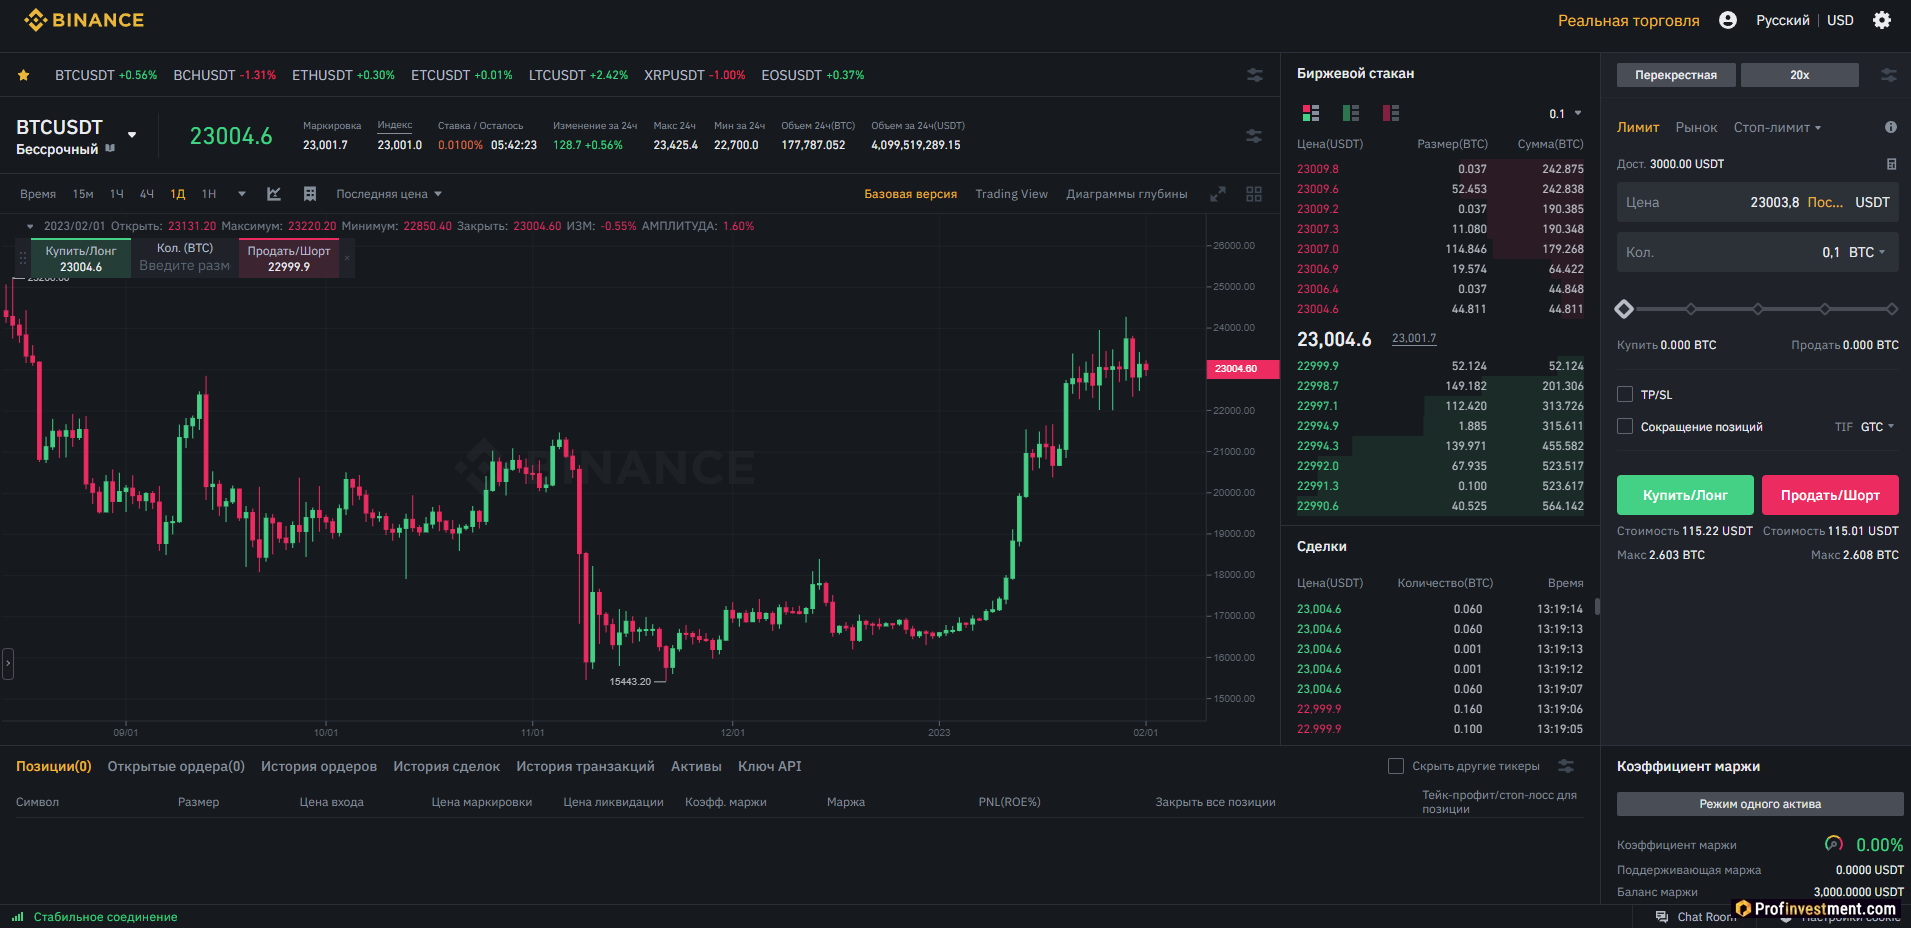Enable TP/SL checkbox
This screenshot has width=1911, height=928.
click(x=1625, y=394)
